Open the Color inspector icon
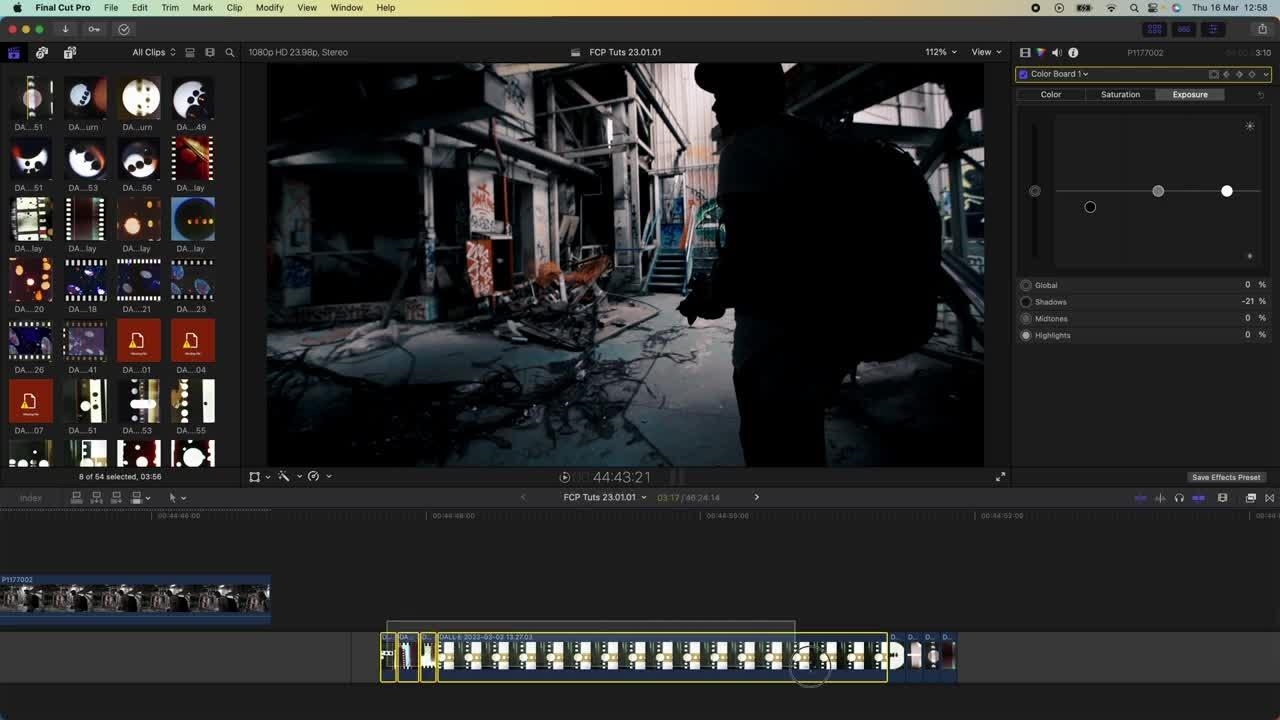 click(x=1040, y=52)
